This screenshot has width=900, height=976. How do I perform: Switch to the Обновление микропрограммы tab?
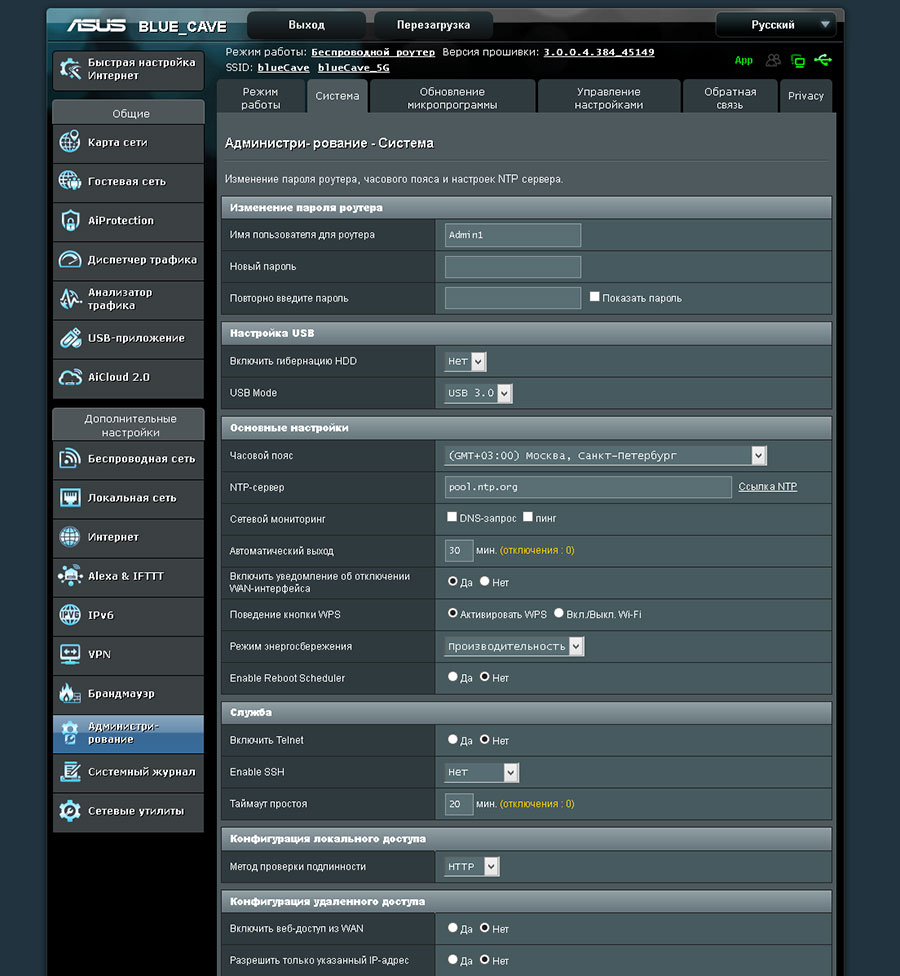(x=452, y=97)
